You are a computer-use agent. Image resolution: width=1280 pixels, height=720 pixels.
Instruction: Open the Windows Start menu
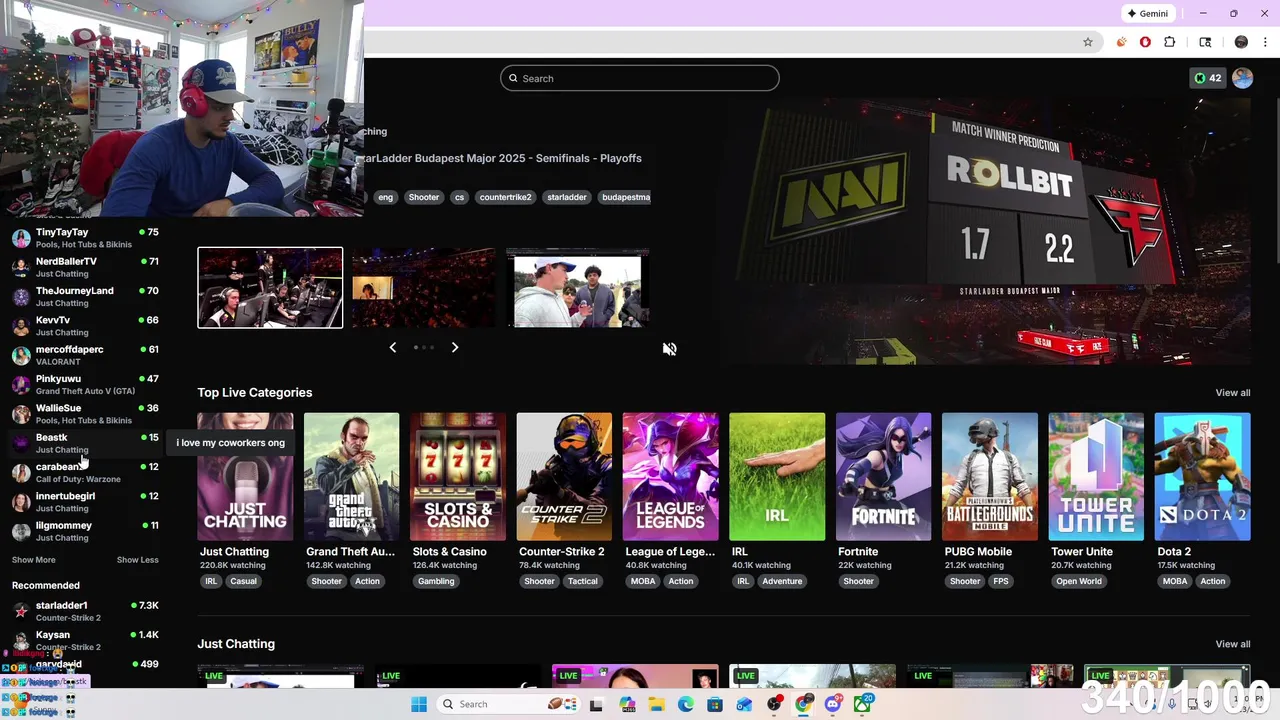point(419,704)
